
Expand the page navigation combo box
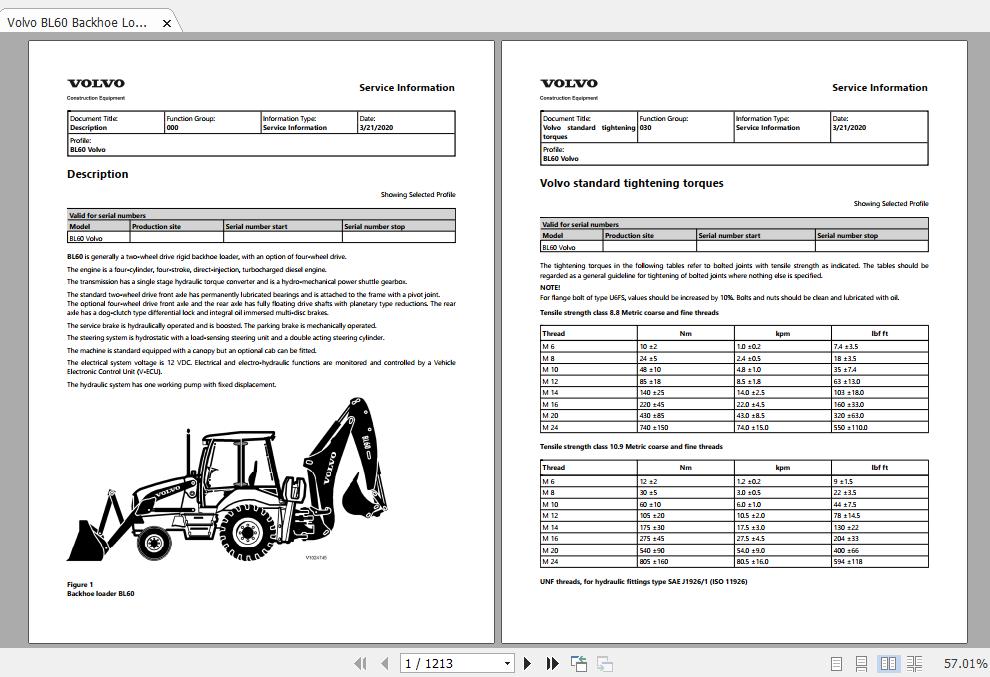[507, 663]
